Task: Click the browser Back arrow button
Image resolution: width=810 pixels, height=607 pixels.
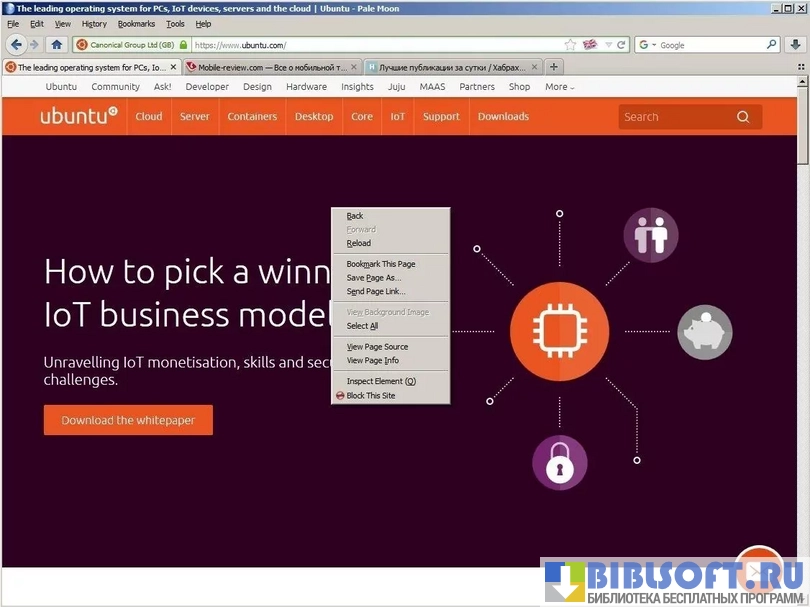Action: [x=16, y=45]
